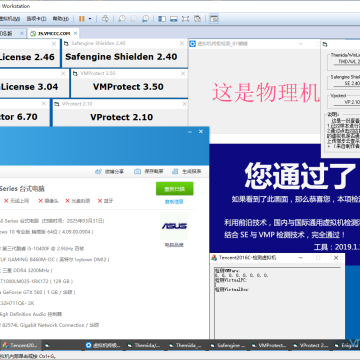The width and height of the screenshot is (360, 360).
Task: Click the Weibo share button in hardware window
Action: [109, 172]
